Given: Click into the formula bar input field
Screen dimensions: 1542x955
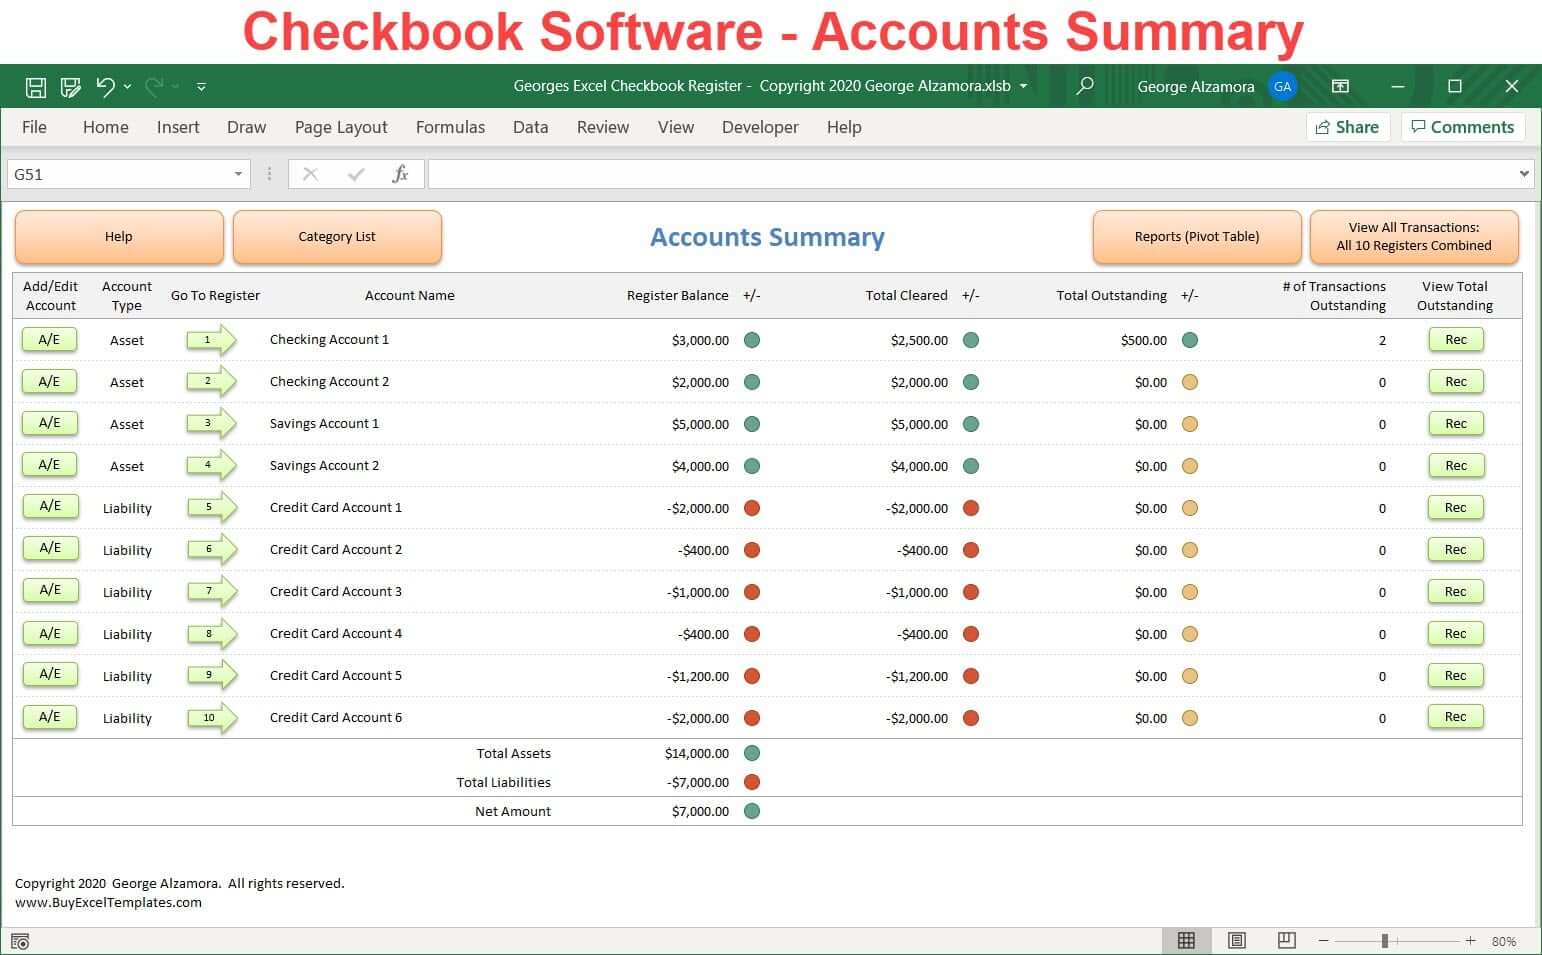Looking at the screenshot, I should [x=972, y=174].
